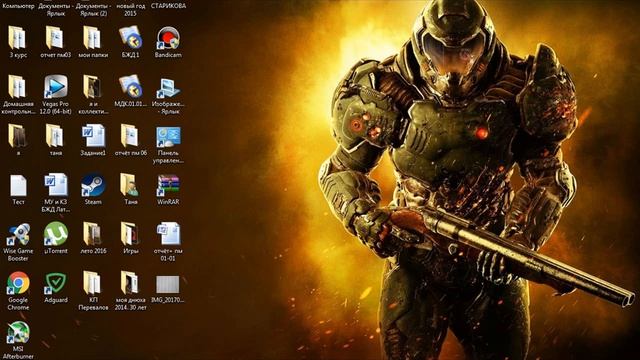Open the Таня folder showing a person photo
This screenshot has height=360, width=640.
(131, 185)
